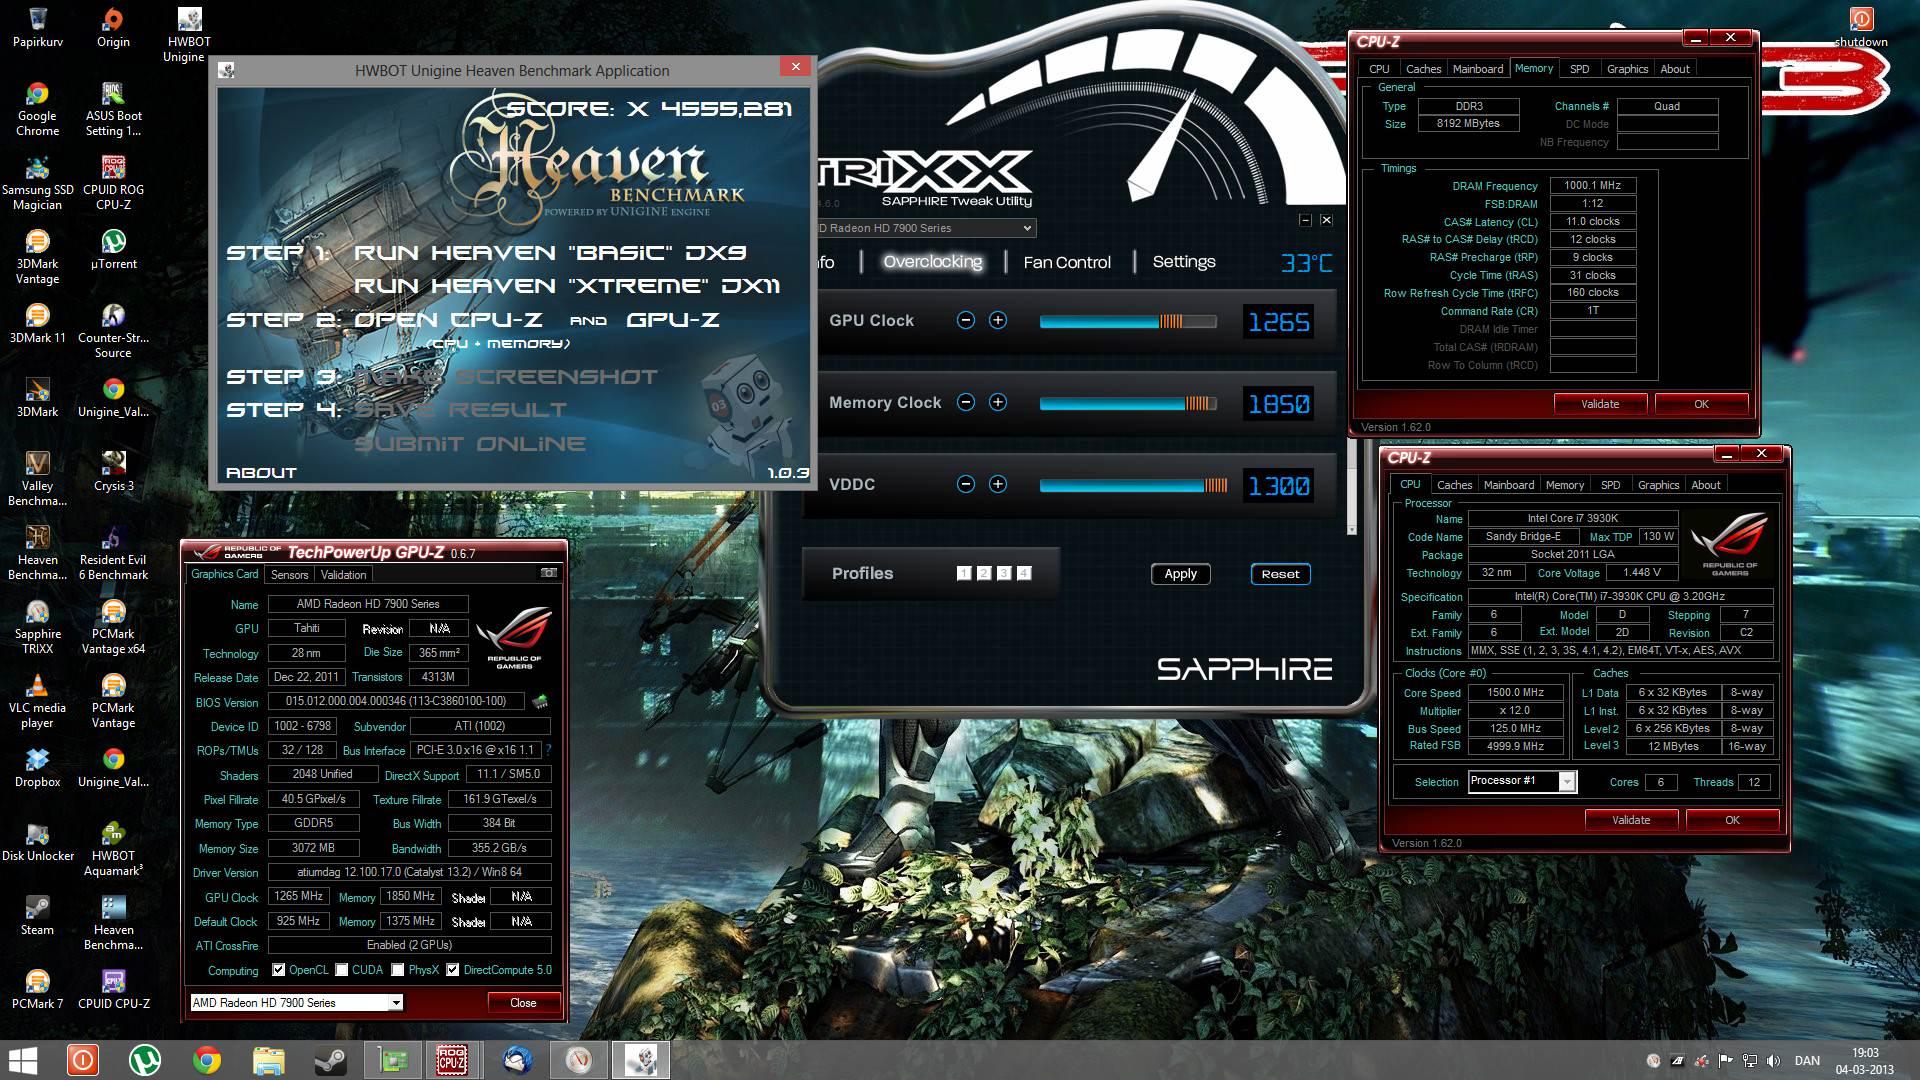Open HWBOT Aquamark3 desktop icon

[x=113, y=848]
